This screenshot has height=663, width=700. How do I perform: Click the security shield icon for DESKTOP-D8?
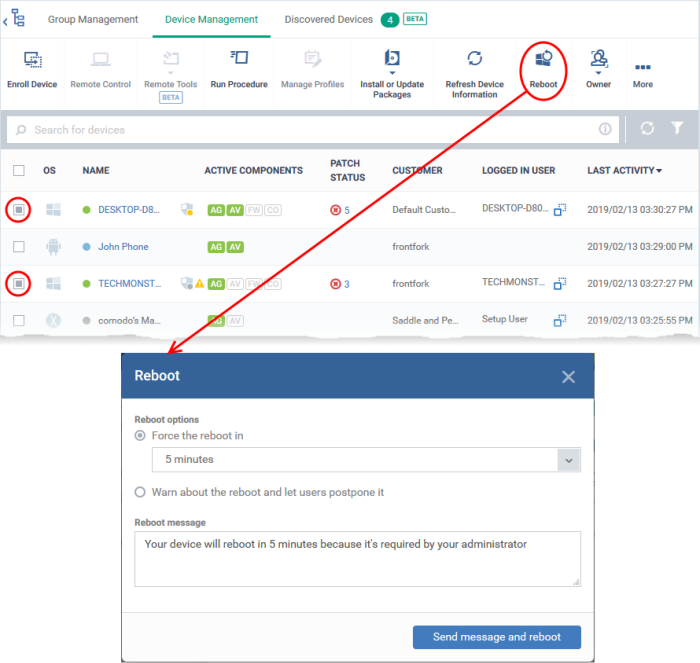pyautogui.click(x=187, y=209)
